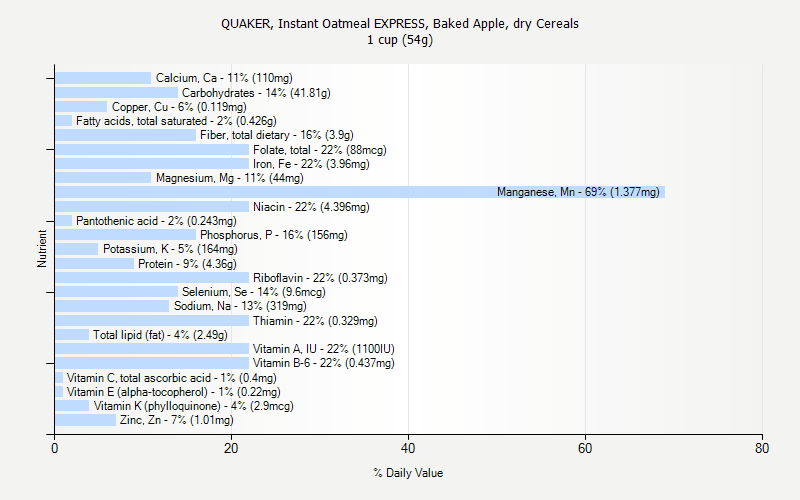Viewport: 800px width, 500px height.
Task: Click the 'Iron, Fe - 22% (3.96mg)' label
Action: pos(311,164)
